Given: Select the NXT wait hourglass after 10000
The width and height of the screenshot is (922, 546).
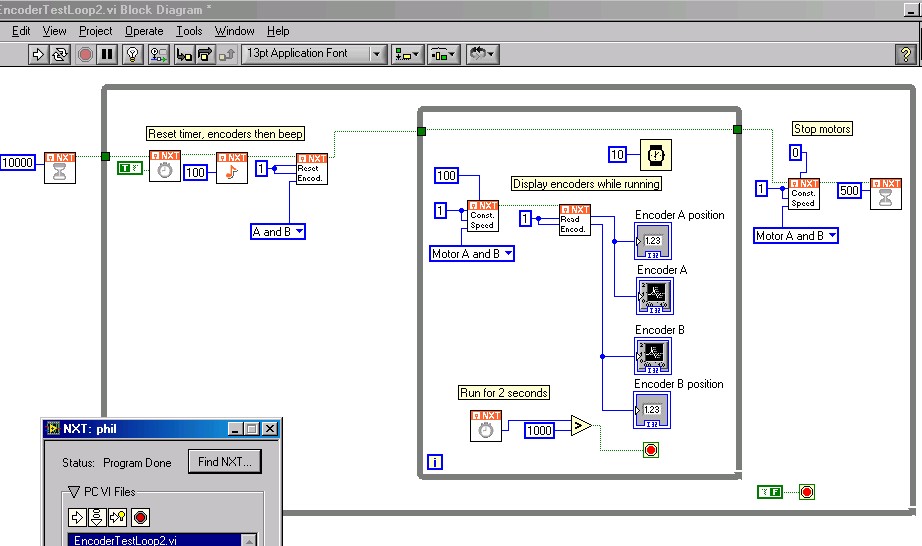Looking at the screenshot, I should pos(60,168).
